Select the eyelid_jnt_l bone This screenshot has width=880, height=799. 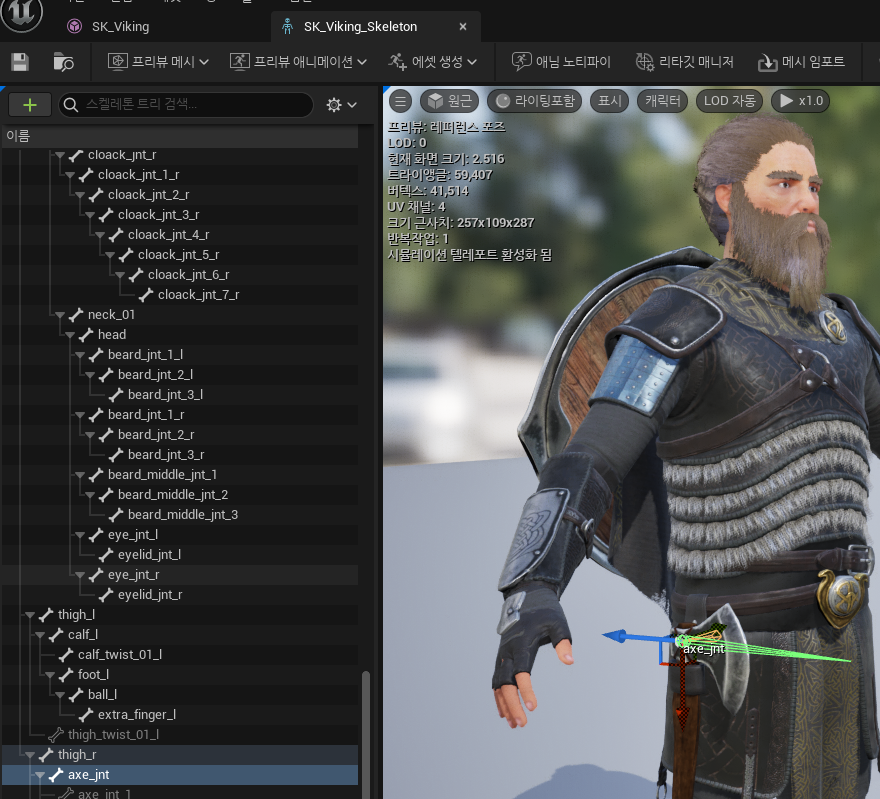(149, 554)
